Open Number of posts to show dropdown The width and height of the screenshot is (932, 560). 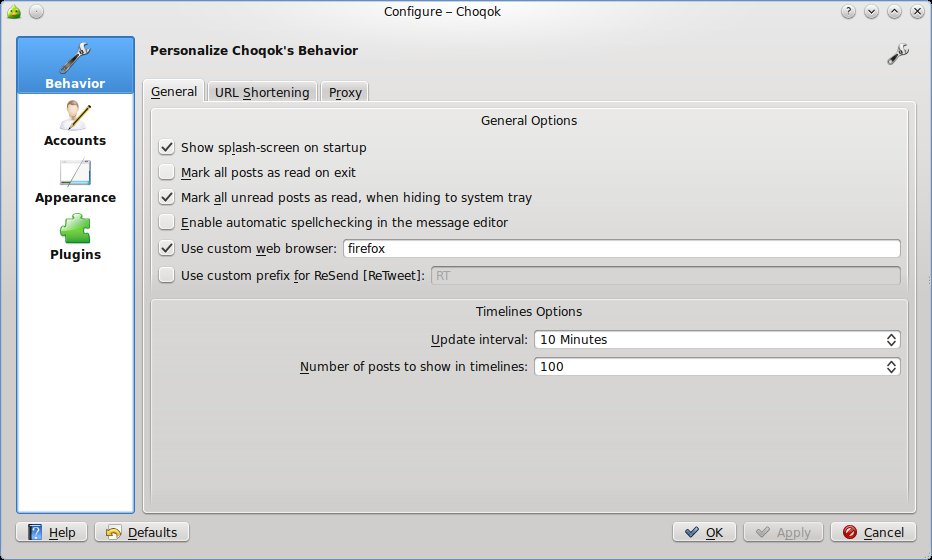tap(716, 367)
